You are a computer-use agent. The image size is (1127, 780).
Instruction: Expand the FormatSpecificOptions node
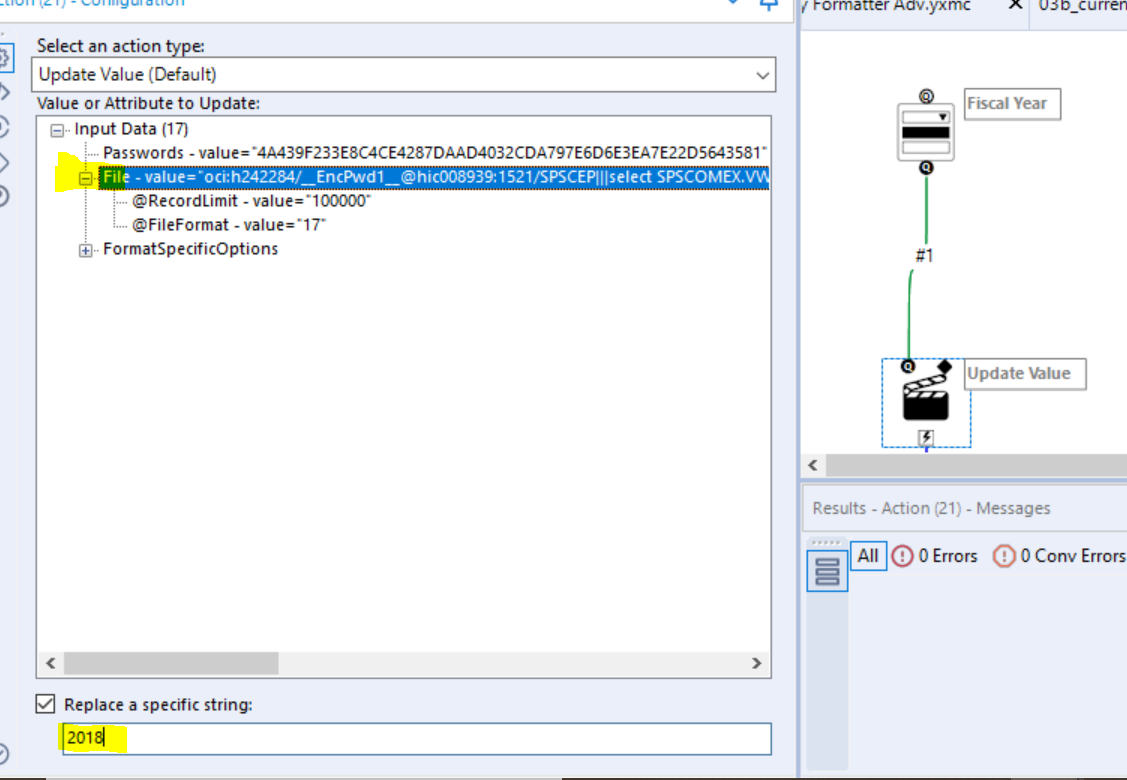pos(85,249)
